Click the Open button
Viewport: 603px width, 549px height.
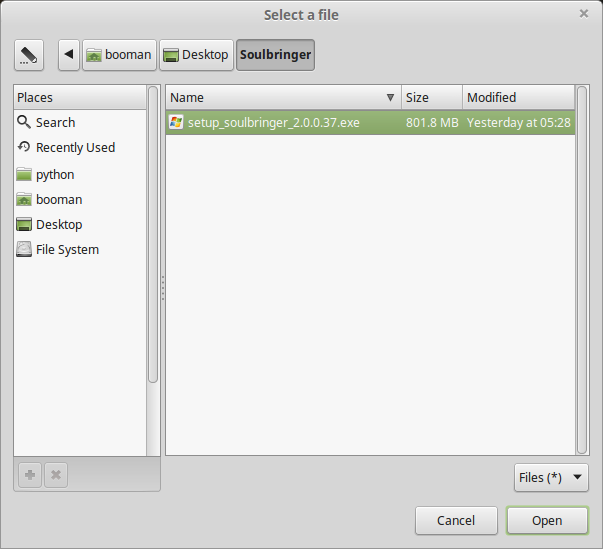547,521
